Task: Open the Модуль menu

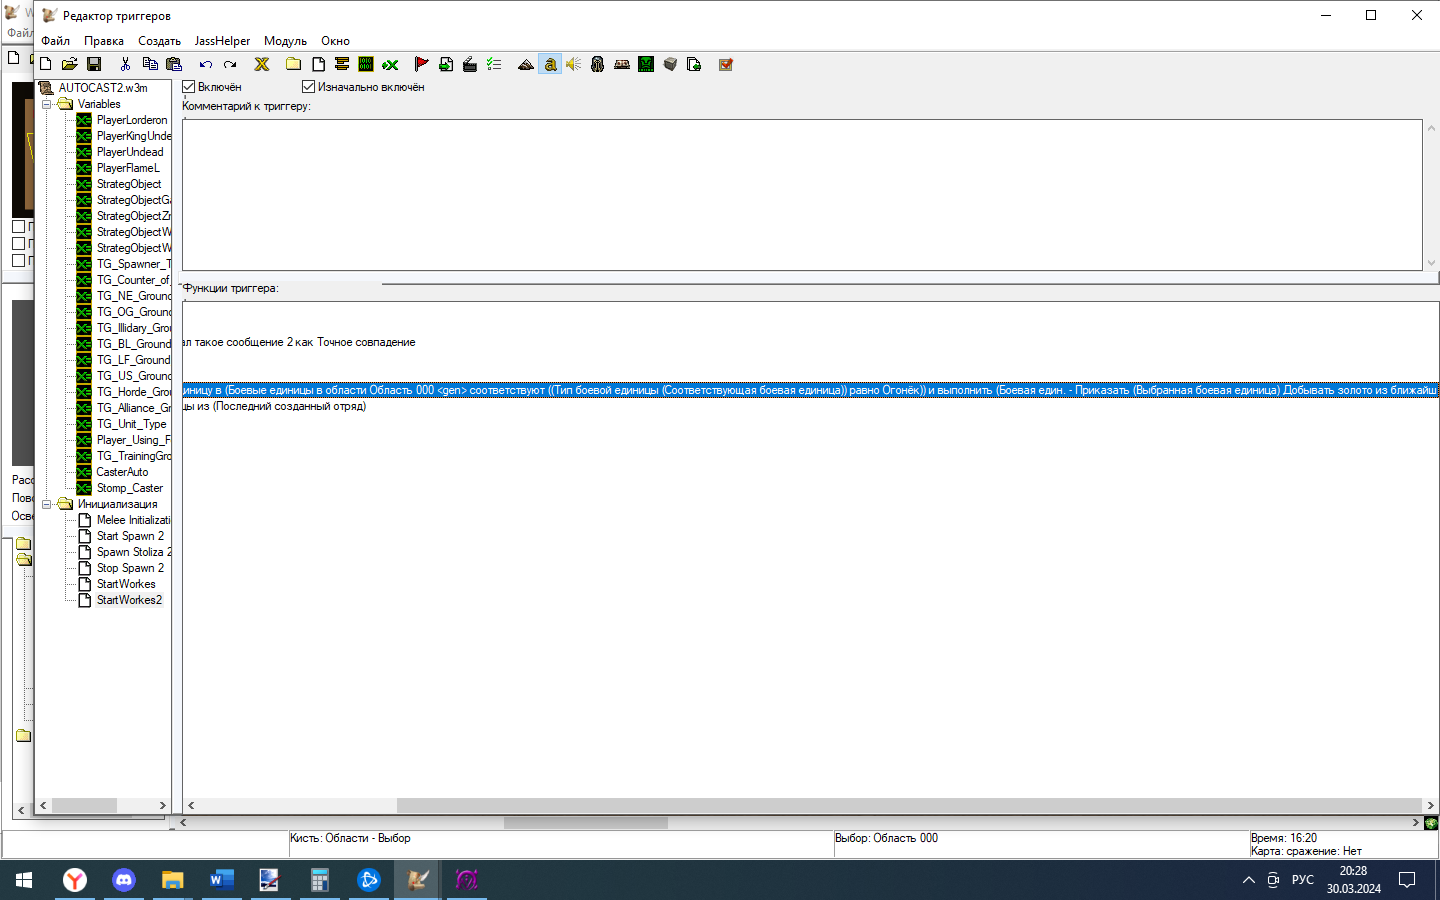Action: click(x=285, y=41)
